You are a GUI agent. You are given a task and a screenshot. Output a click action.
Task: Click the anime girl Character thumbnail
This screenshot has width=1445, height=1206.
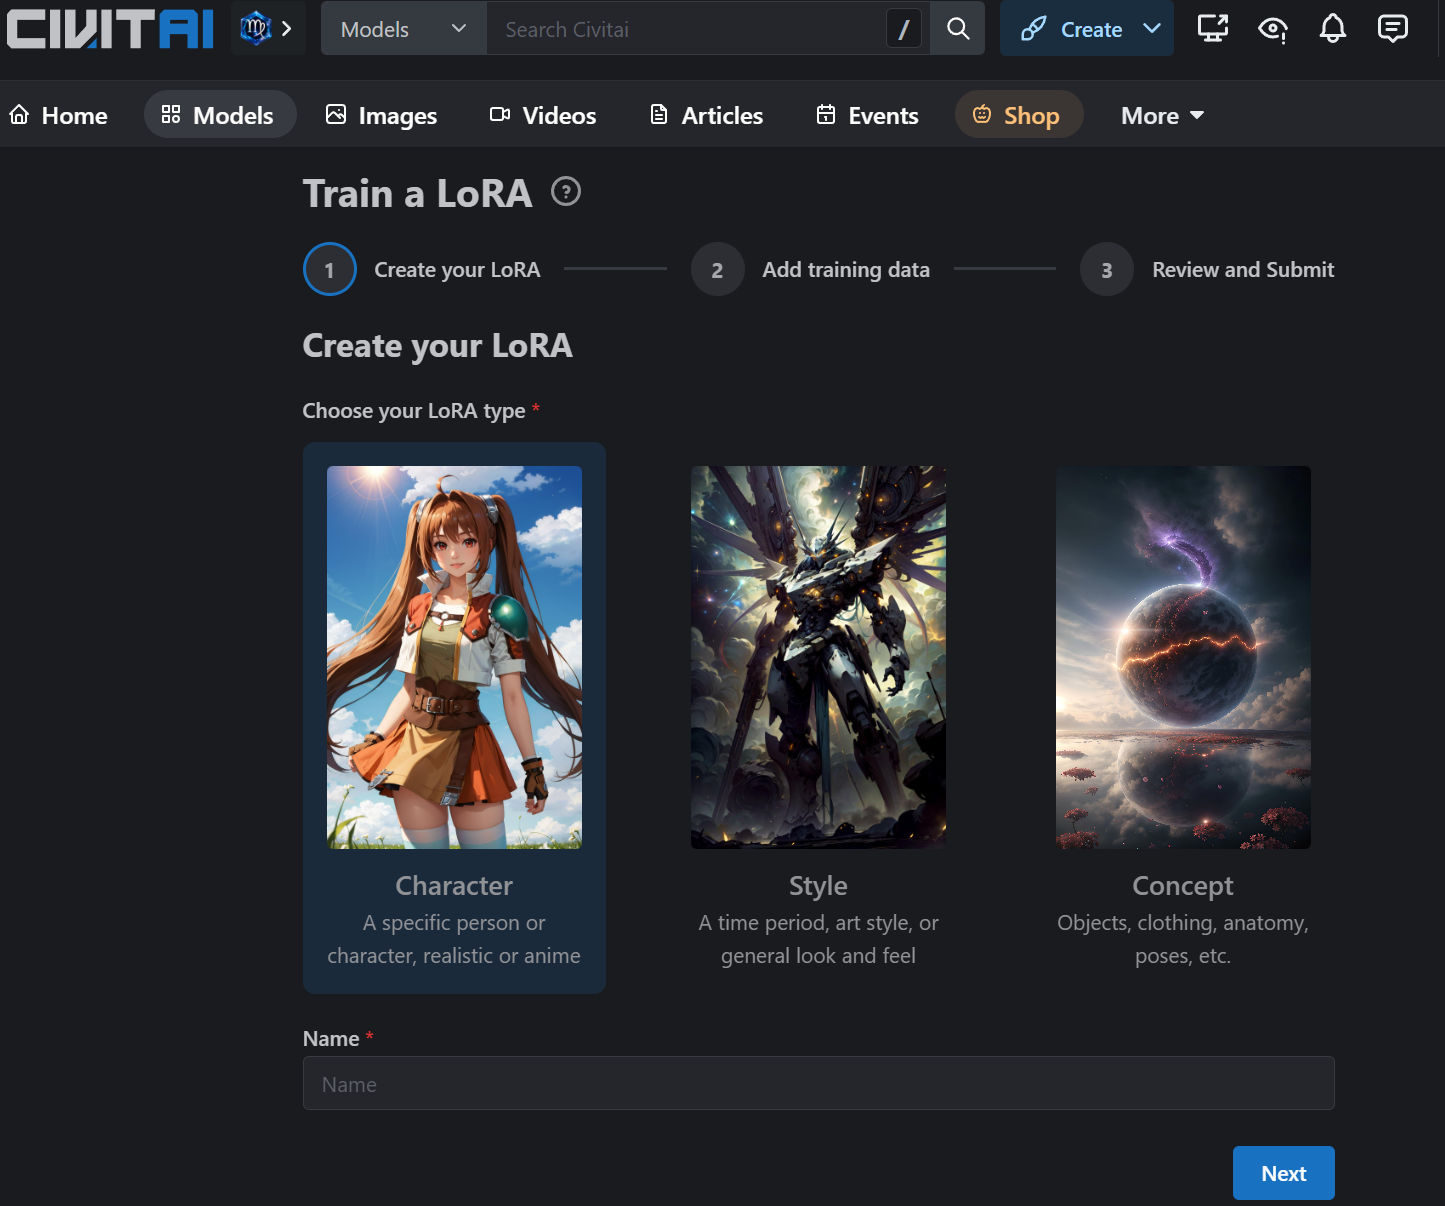pyautogui.click(x=454, y=657)
